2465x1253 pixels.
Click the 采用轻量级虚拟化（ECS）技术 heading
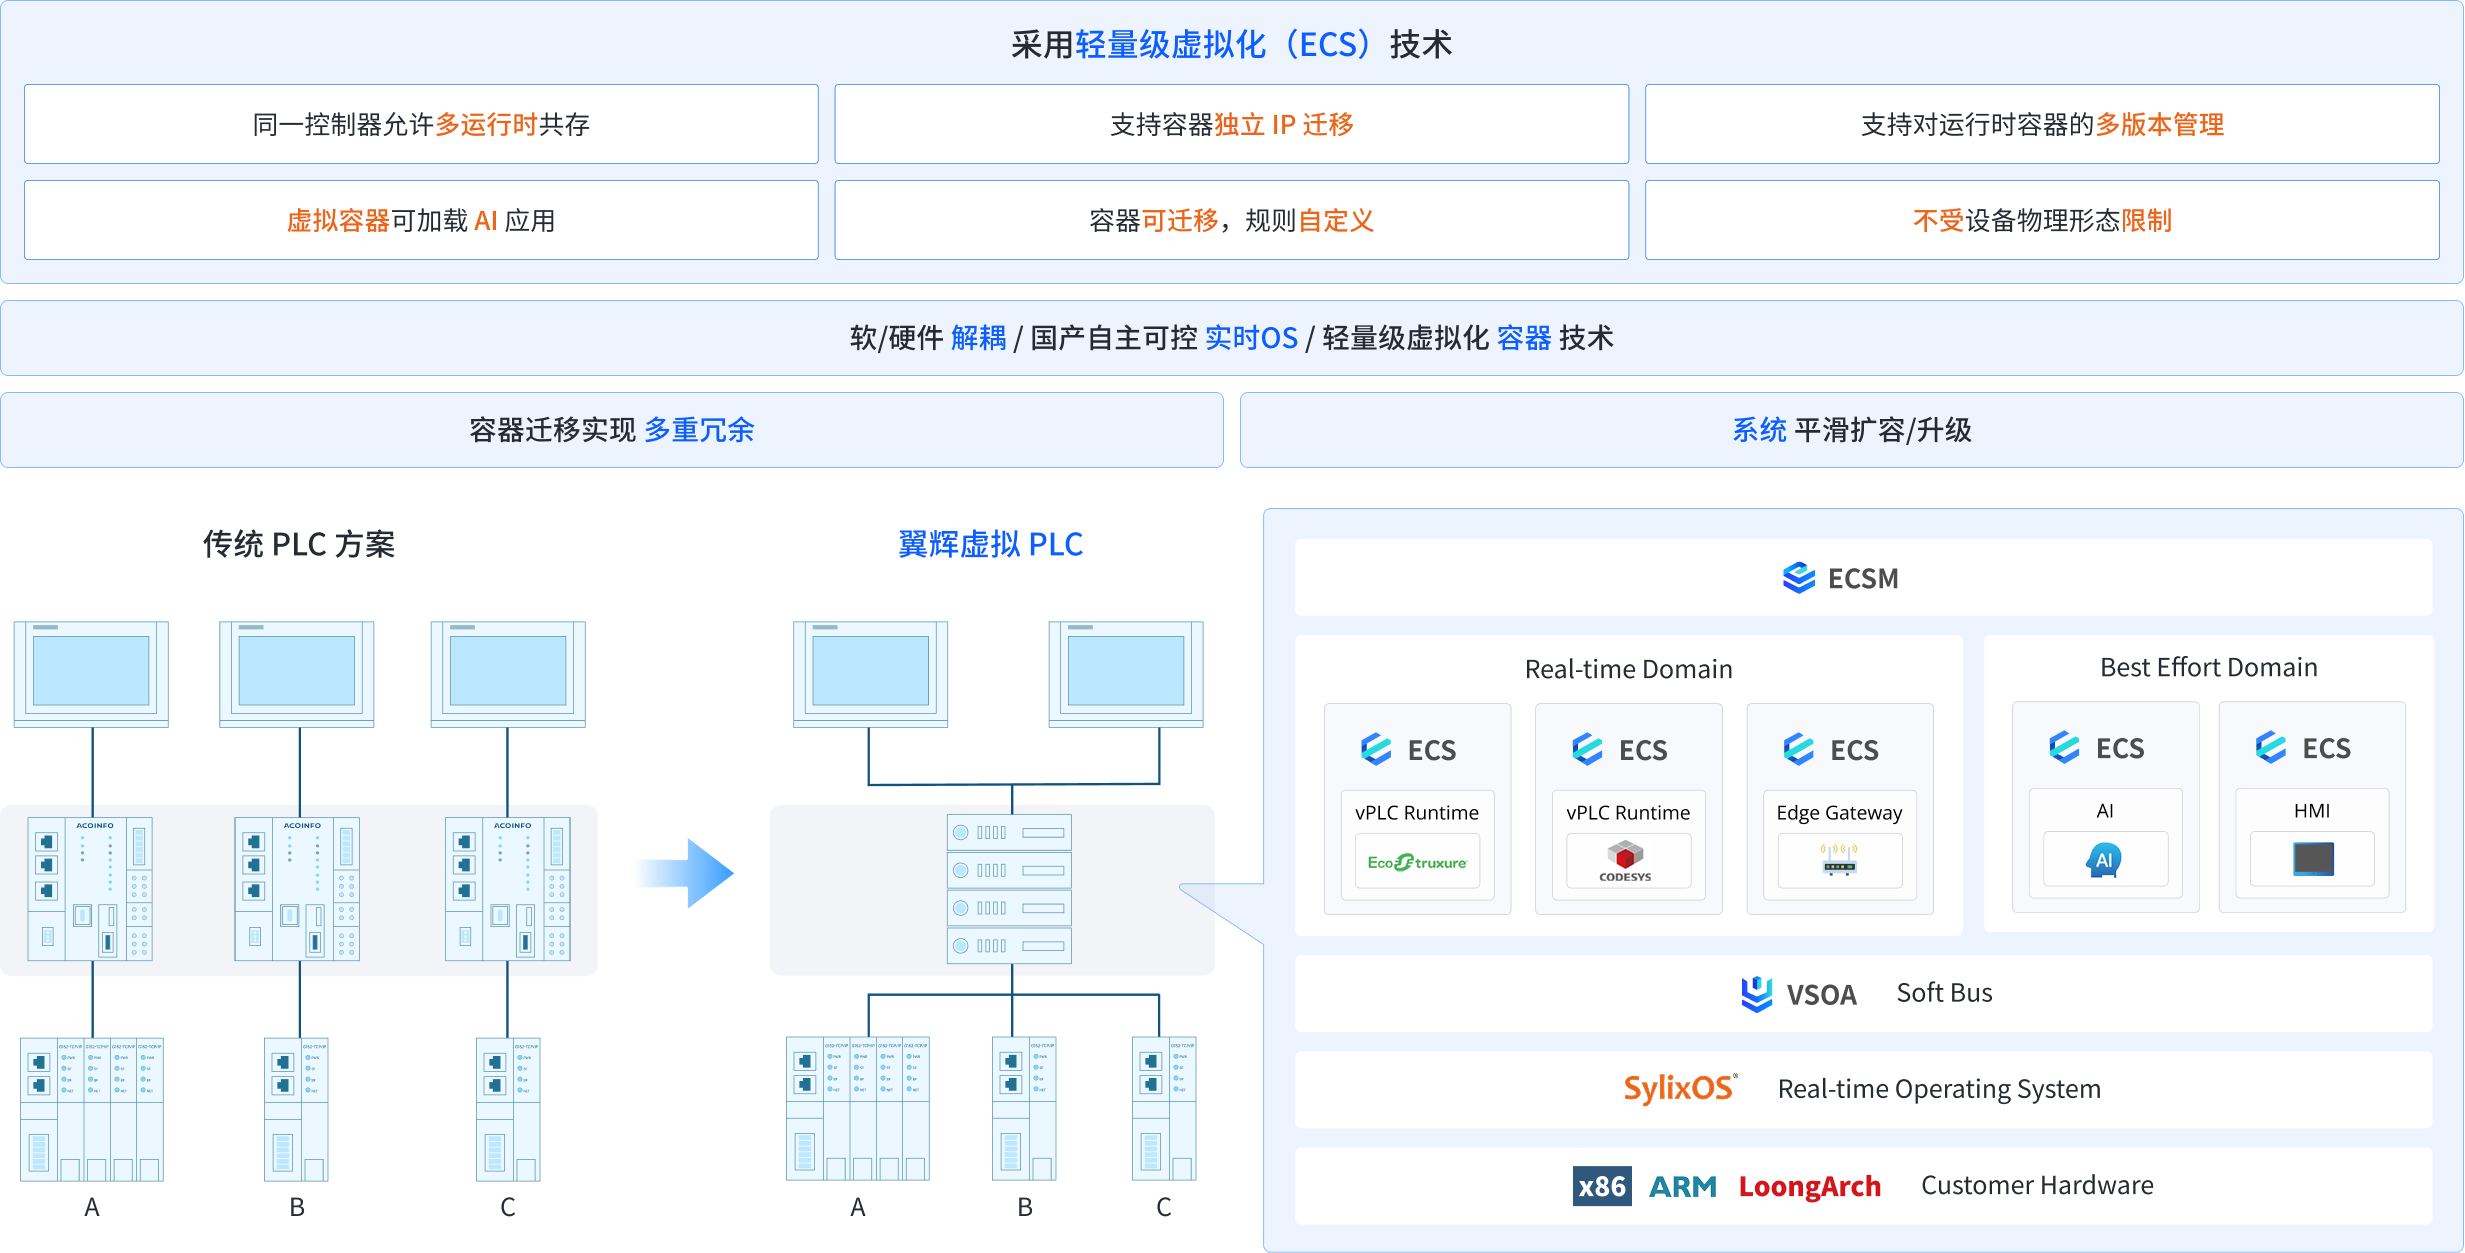point(1232,44)
